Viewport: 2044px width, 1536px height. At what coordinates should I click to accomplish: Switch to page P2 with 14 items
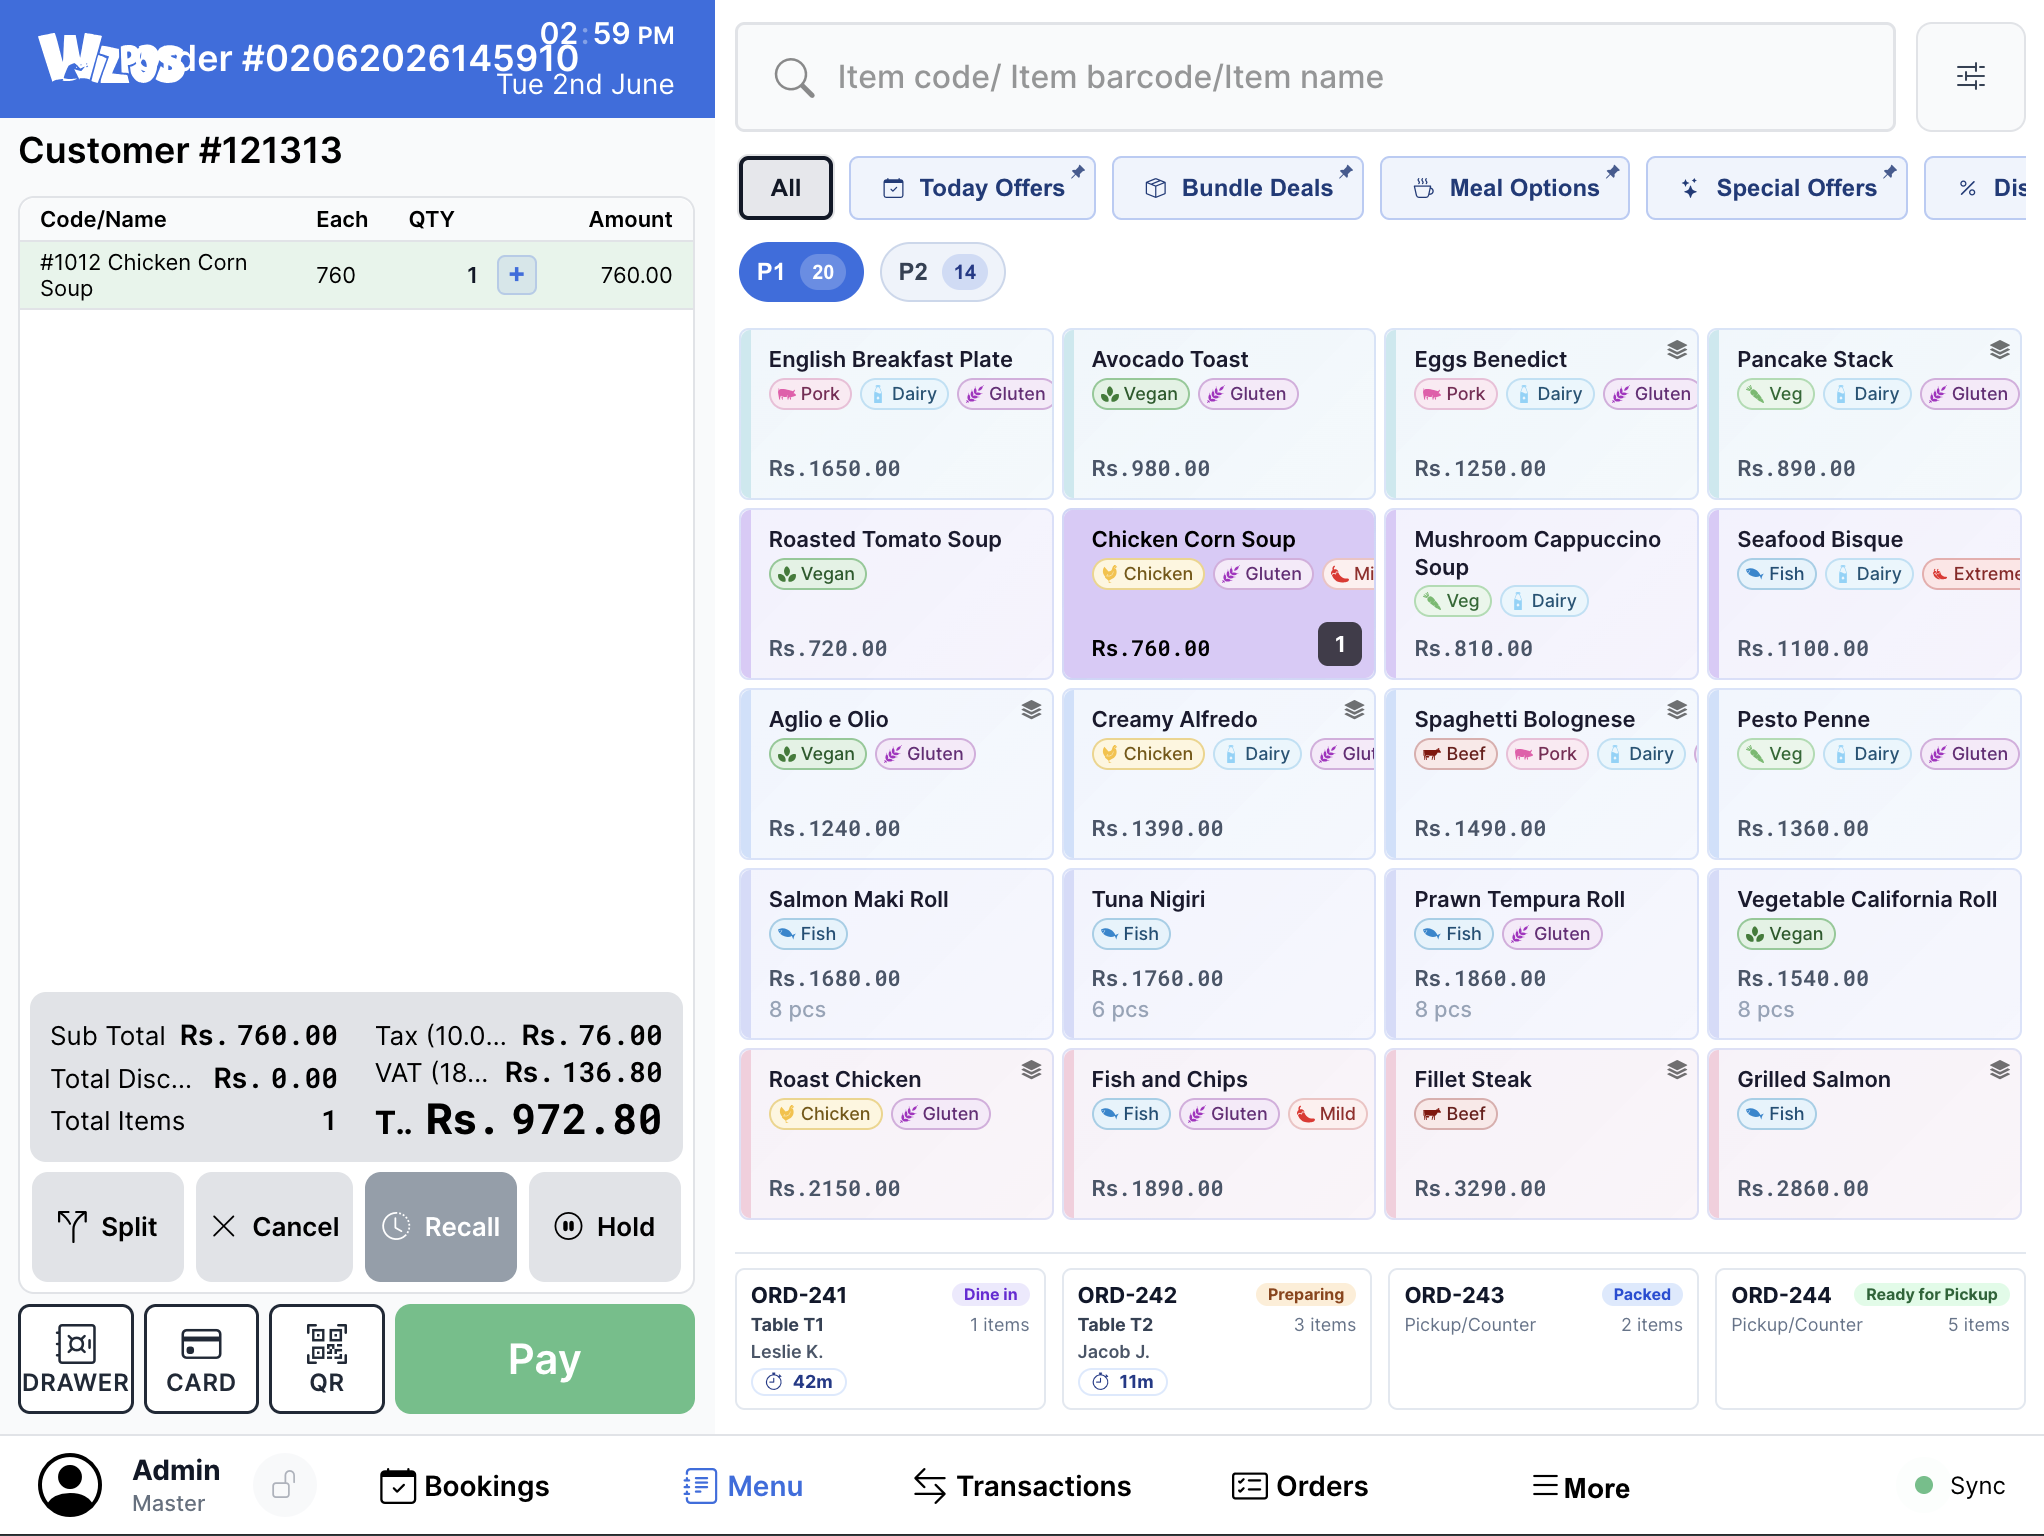click(x=942, y=272)
